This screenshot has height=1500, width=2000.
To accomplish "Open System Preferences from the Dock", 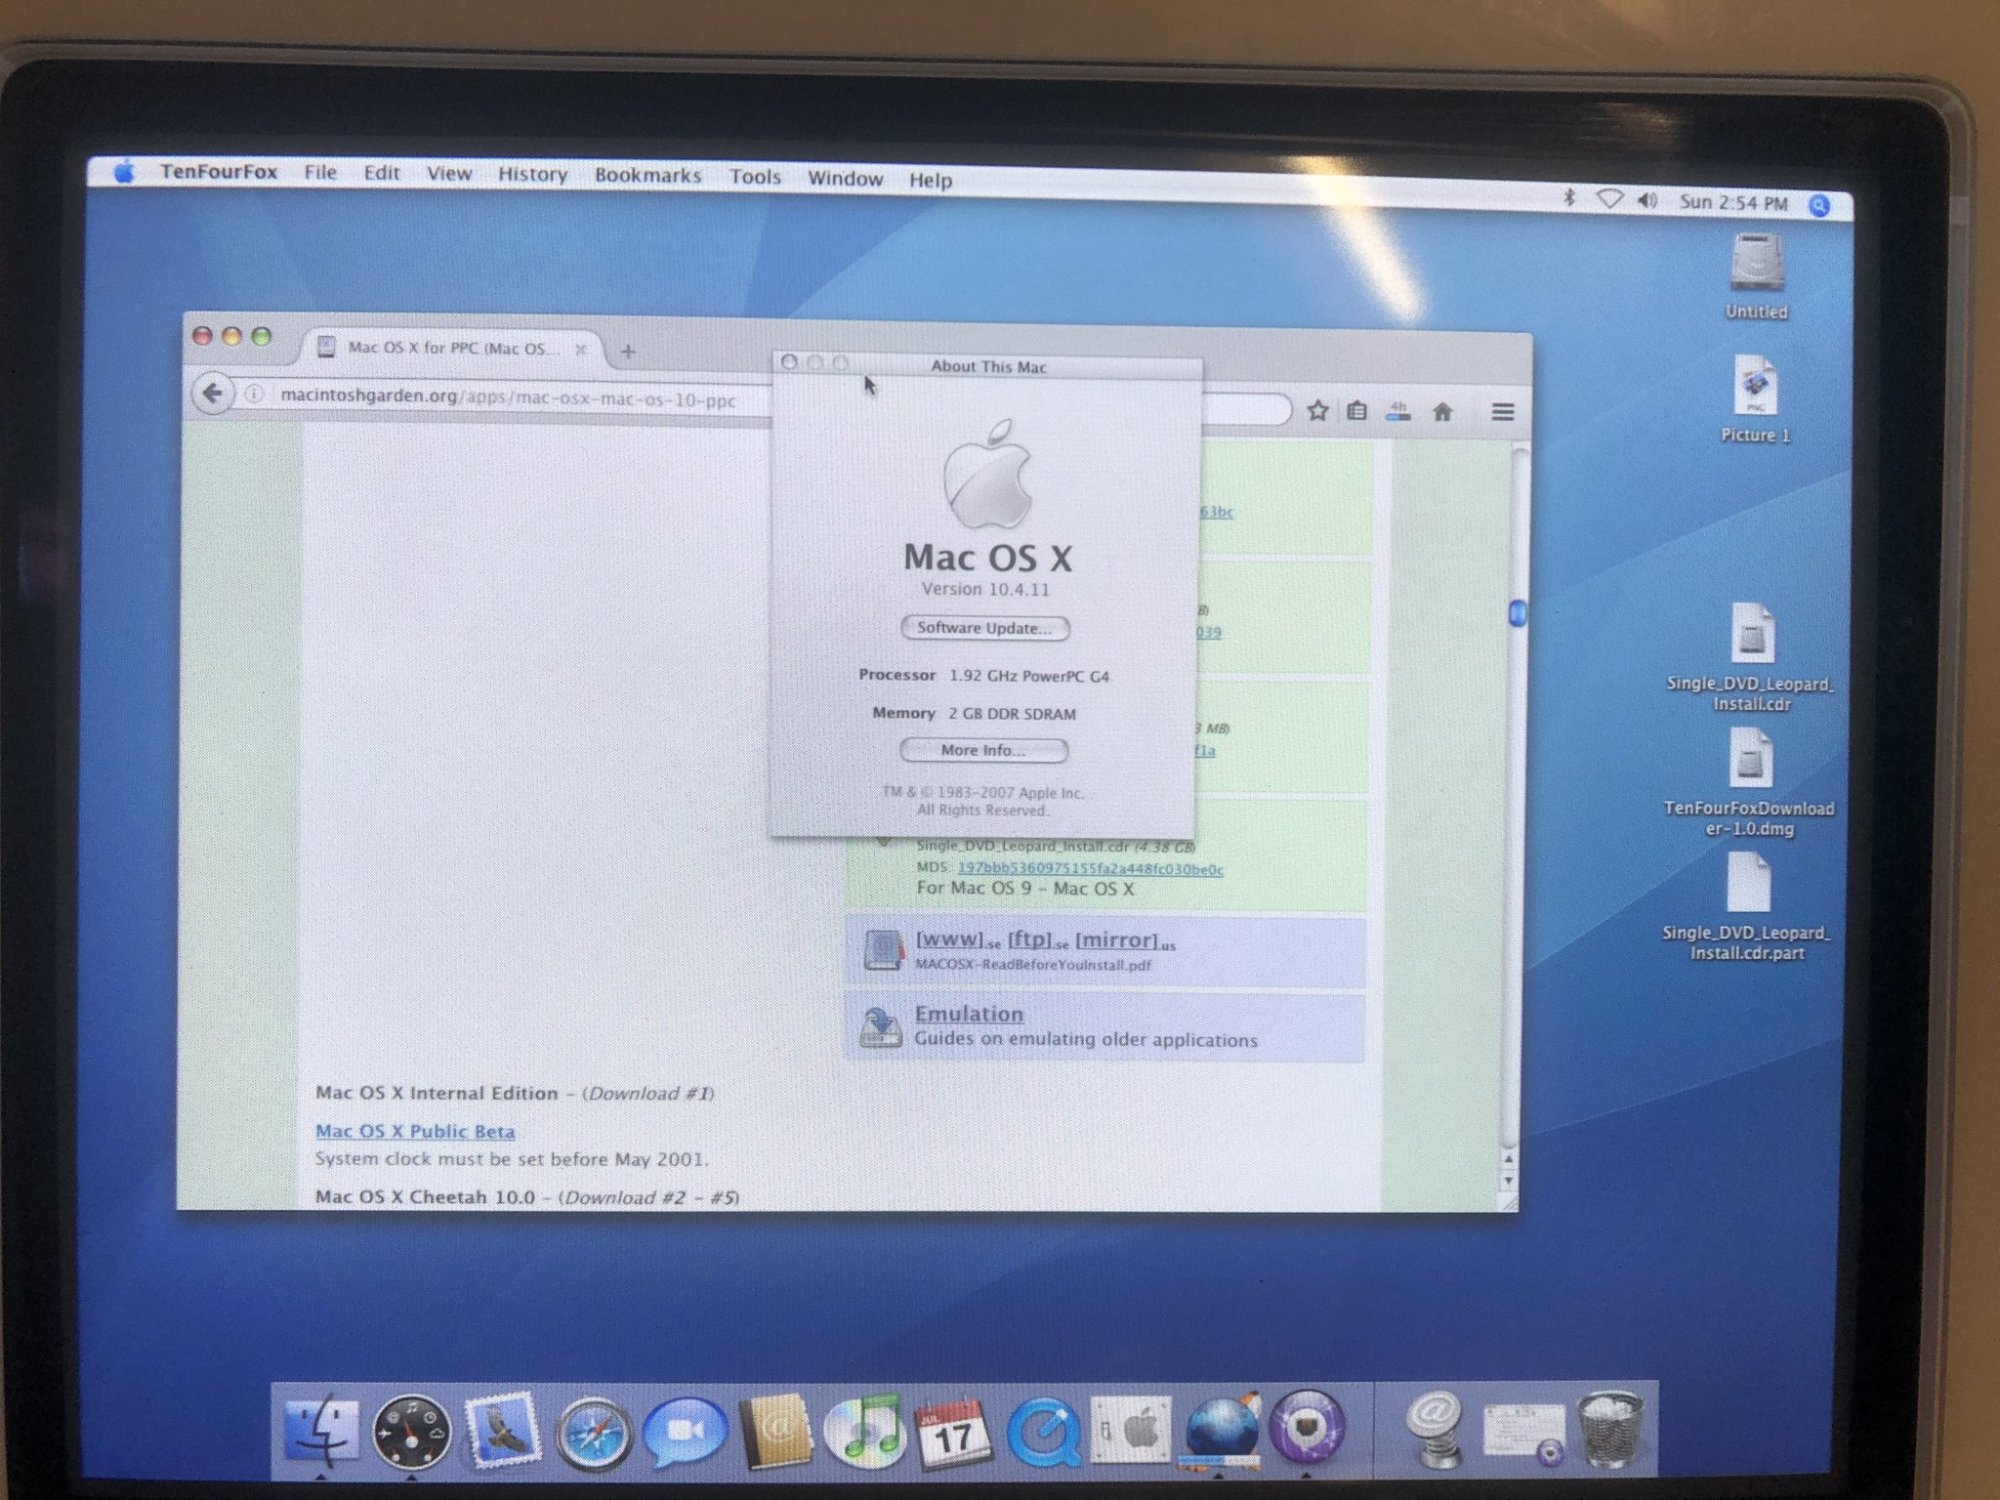I will pos(1131,1430).
